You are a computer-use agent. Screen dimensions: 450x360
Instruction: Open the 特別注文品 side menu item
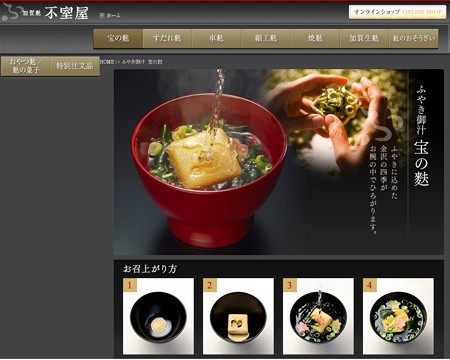(75, 66)
